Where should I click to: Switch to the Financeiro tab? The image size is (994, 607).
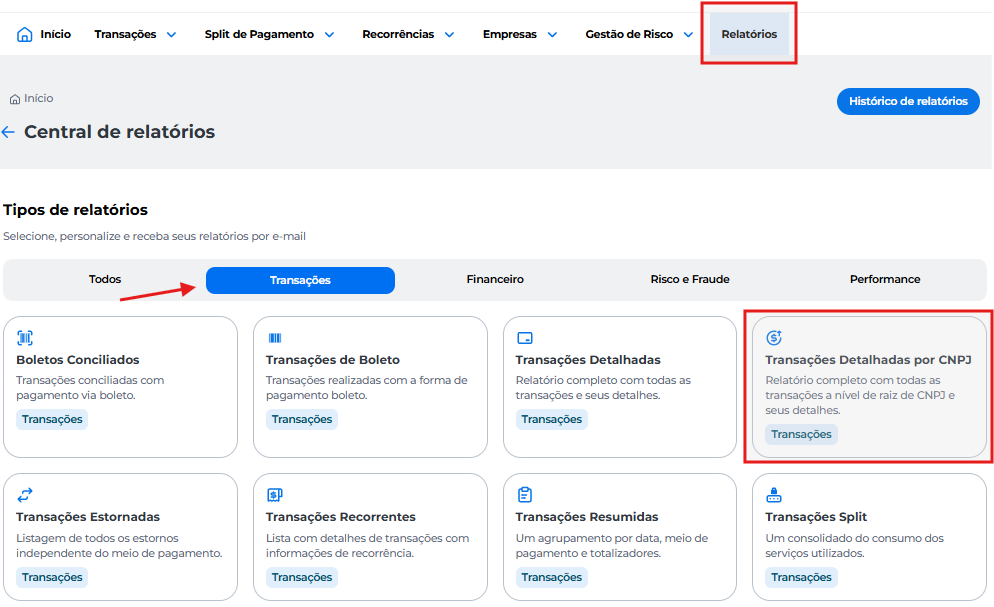495,279
